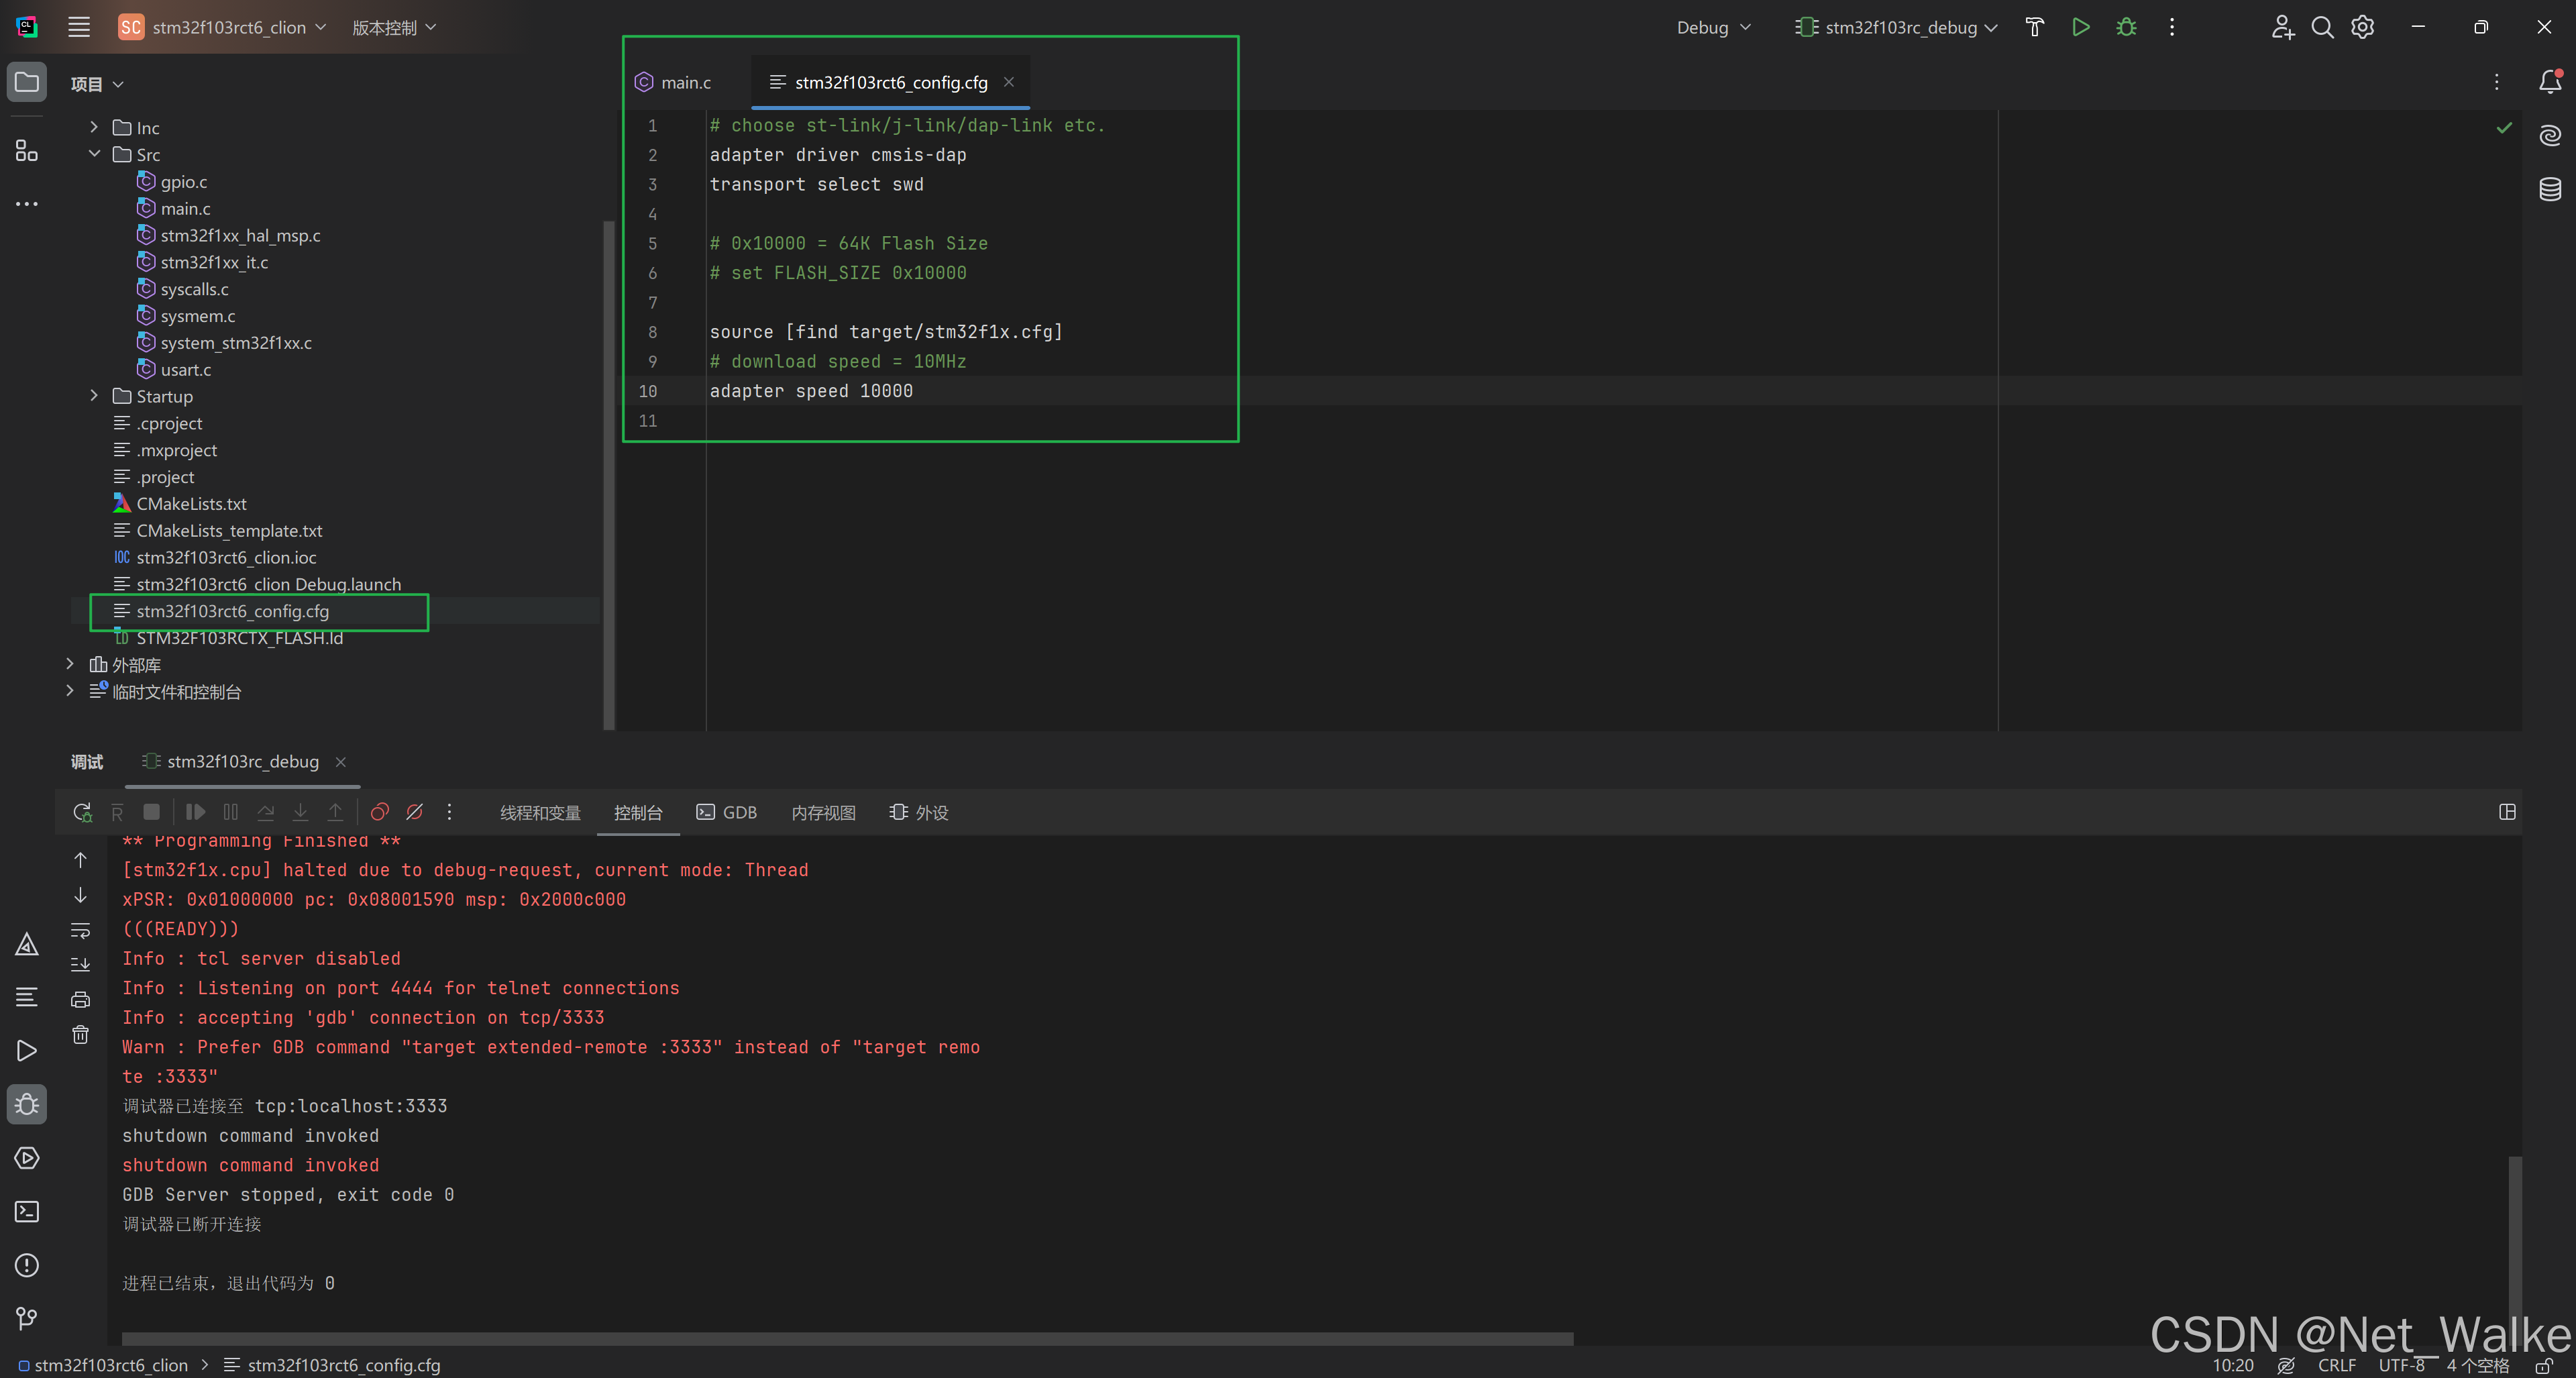Run stm32f103rc_debug with green play icon
This screenshot has width=2576, height=1378.
point(2081,27)
